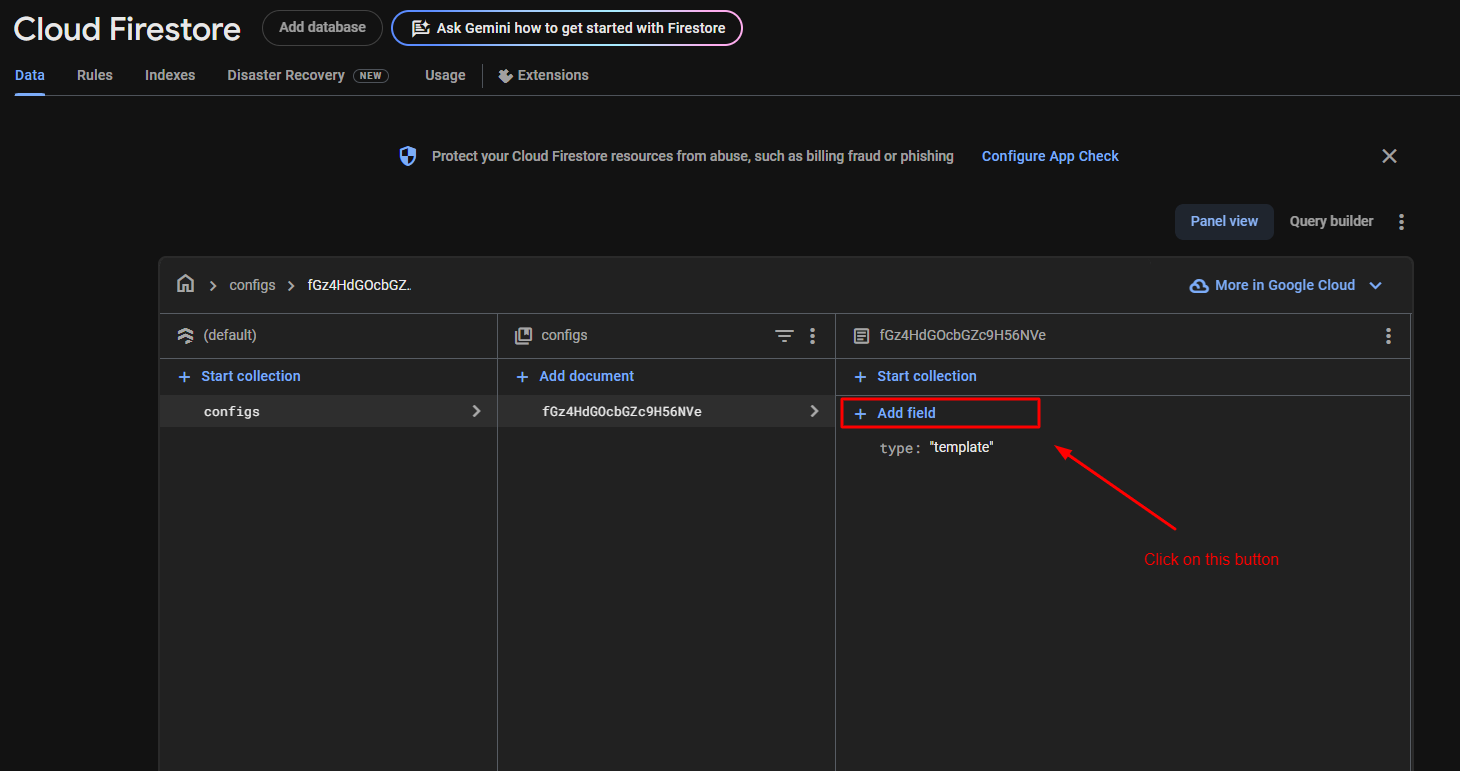Click the home icon in breadcrumb path
The width and height of the screenshot is (1460, 771).
pos(185,284)
